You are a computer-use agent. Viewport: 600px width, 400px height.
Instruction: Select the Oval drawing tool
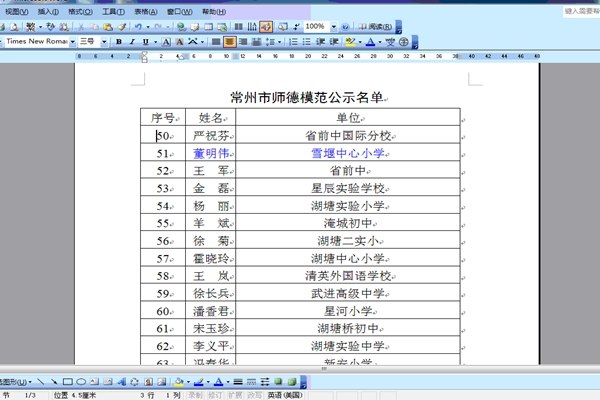pyautogui.click(x=81, y=382)
